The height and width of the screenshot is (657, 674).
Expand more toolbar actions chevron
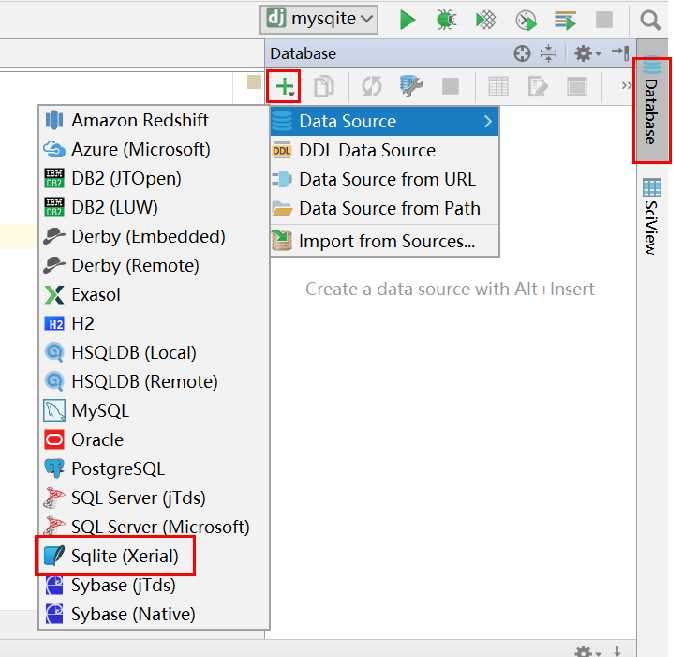626,86
